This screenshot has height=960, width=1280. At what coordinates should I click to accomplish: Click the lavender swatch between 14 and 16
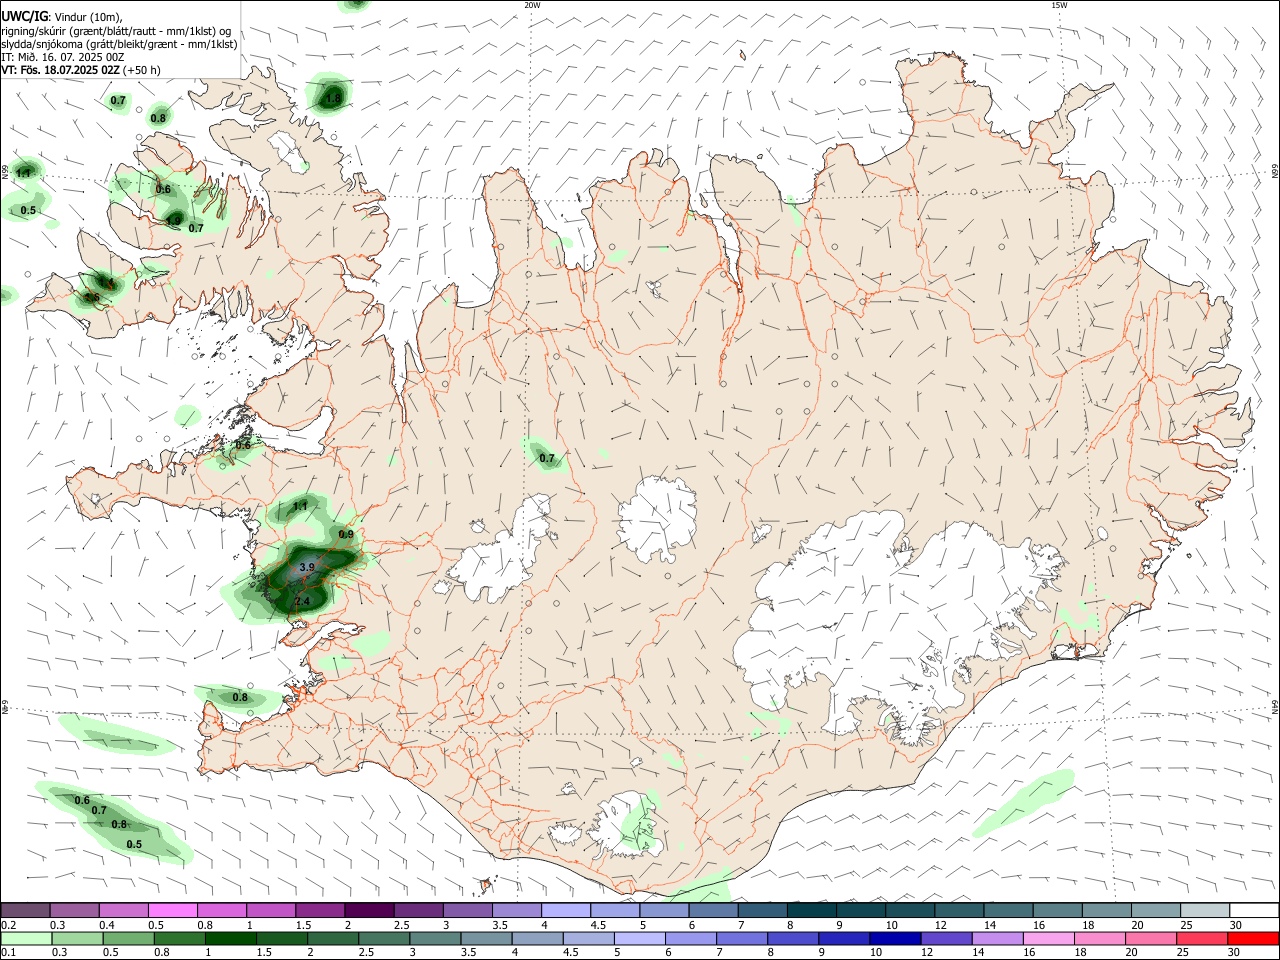click(996, 938)
